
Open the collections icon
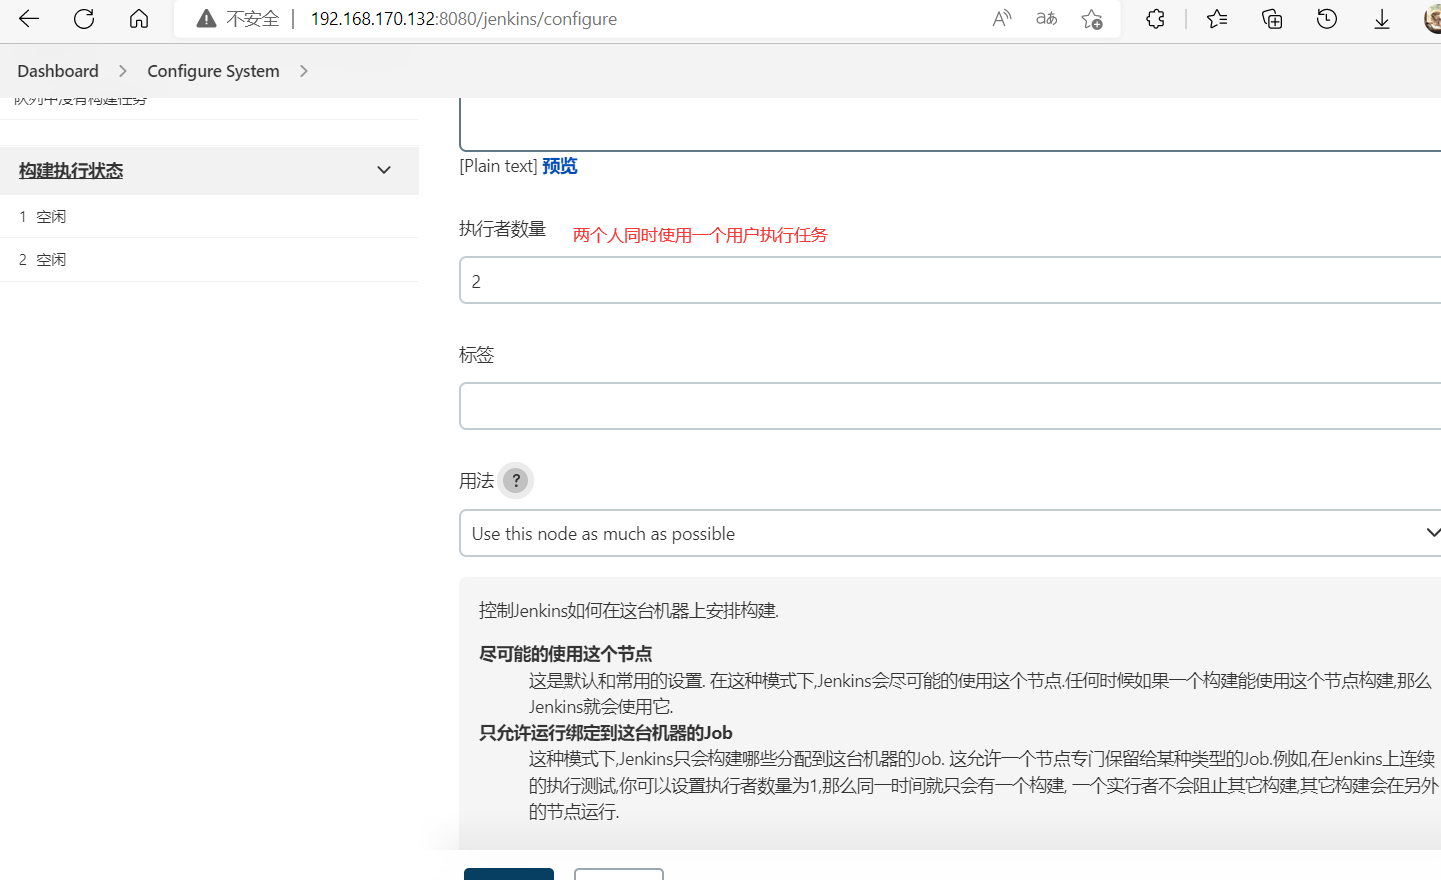pos(1272,19)
